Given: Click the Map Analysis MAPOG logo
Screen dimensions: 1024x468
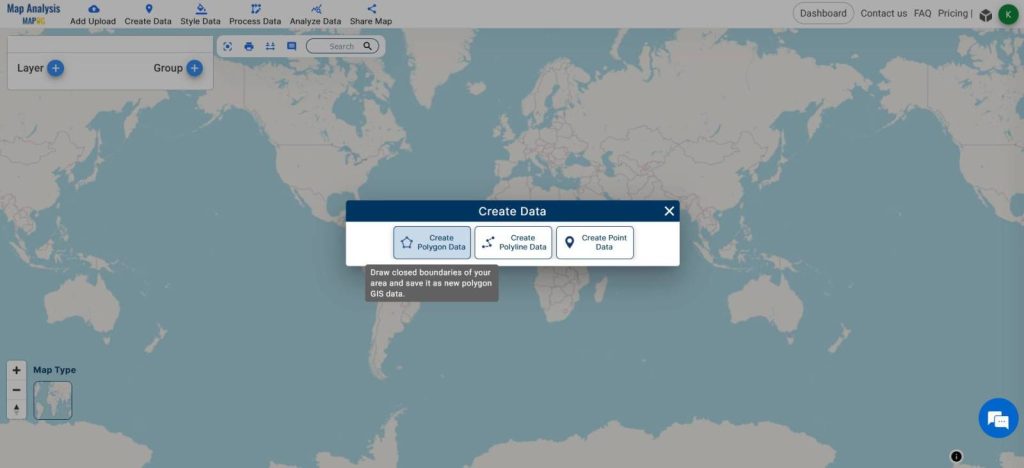Looking at the screenshot, I should click(x=33, y=14).
